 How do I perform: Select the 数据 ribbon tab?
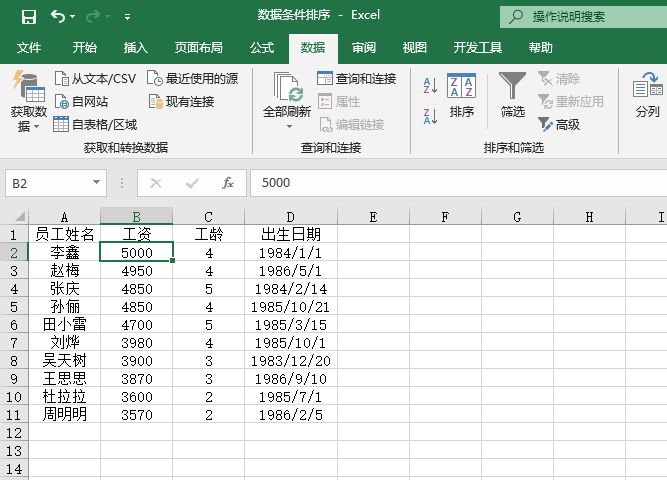coord(313,48)
